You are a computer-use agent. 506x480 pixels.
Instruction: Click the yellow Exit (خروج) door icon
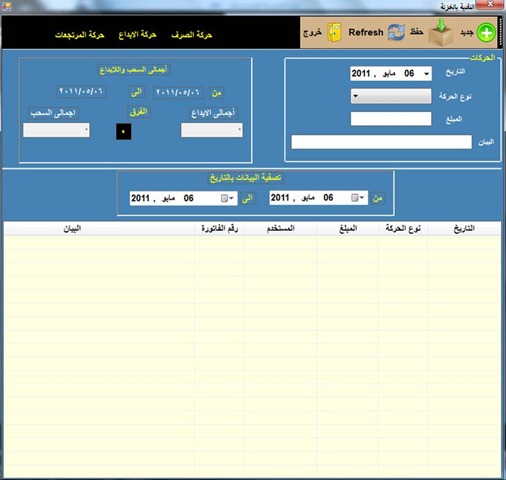334,32
